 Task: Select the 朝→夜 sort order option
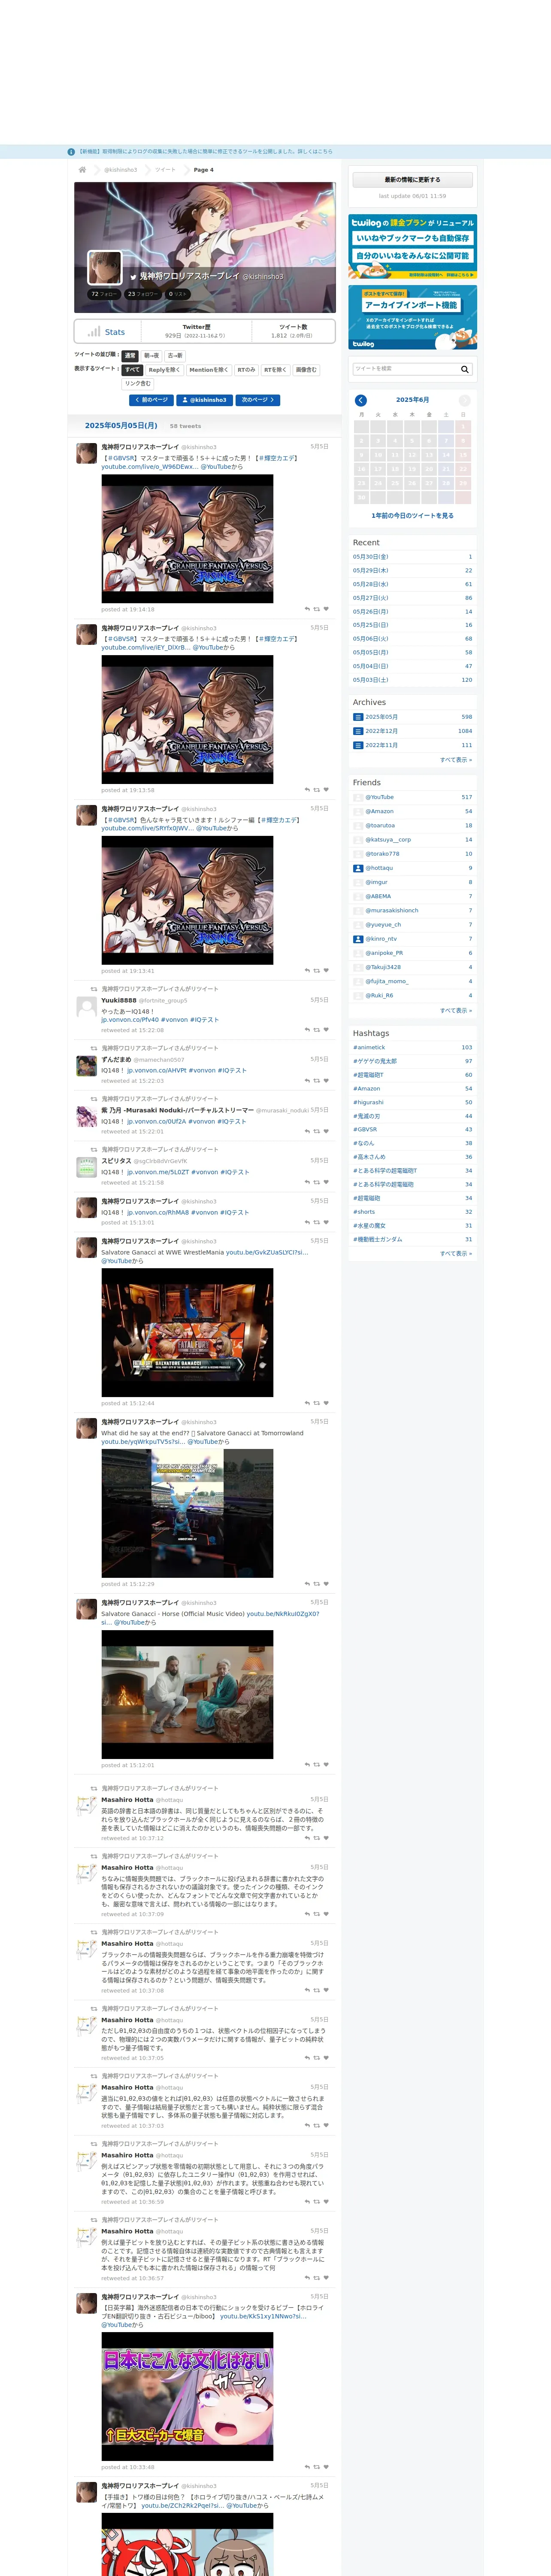pyautogui.click(x=151, y=356)
